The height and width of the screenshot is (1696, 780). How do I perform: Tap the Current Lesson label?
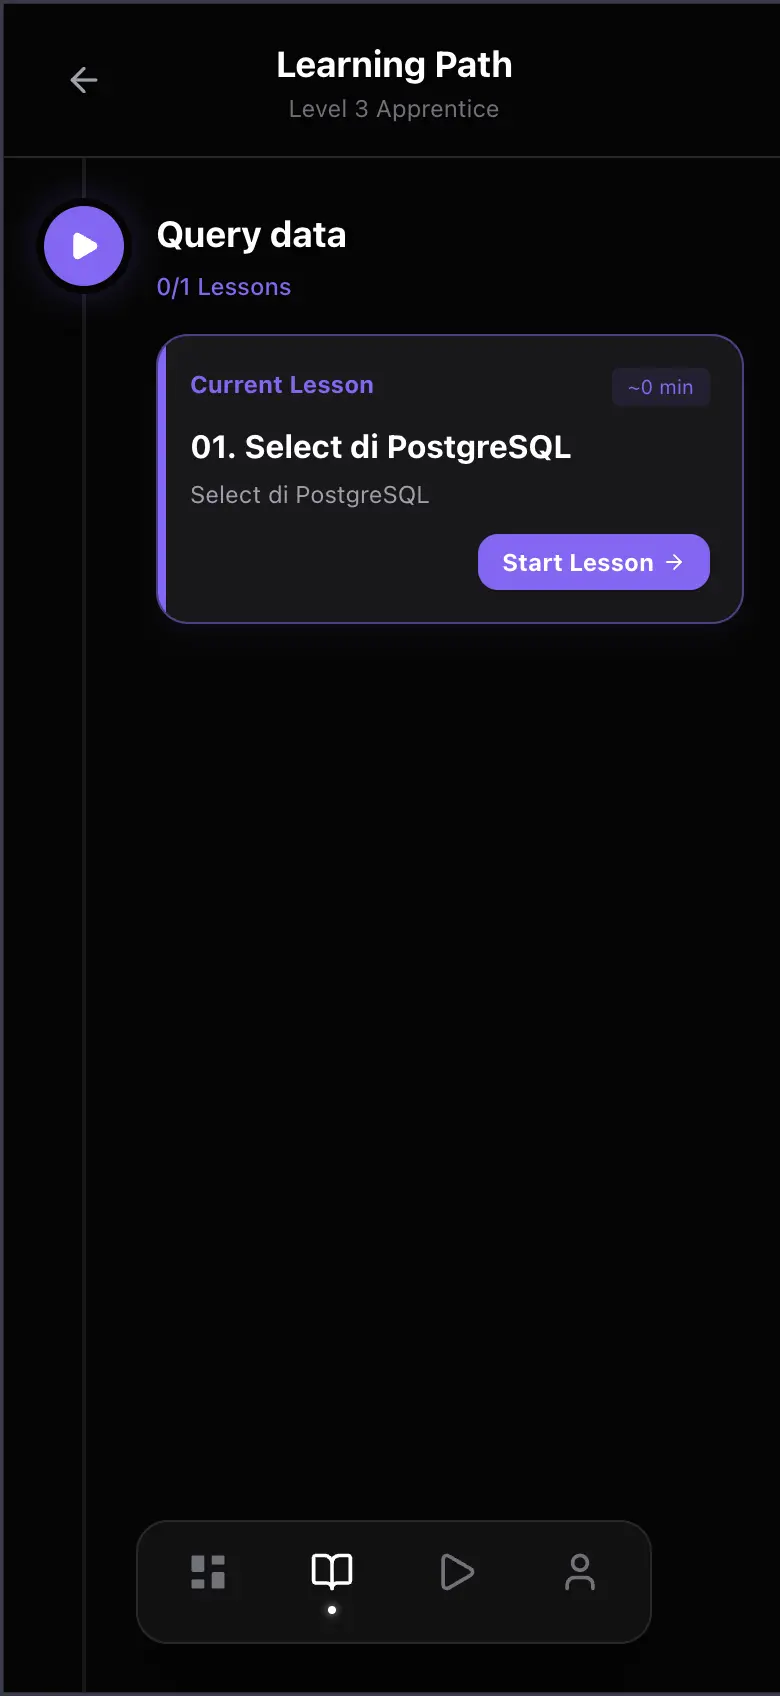pos(282,385)
